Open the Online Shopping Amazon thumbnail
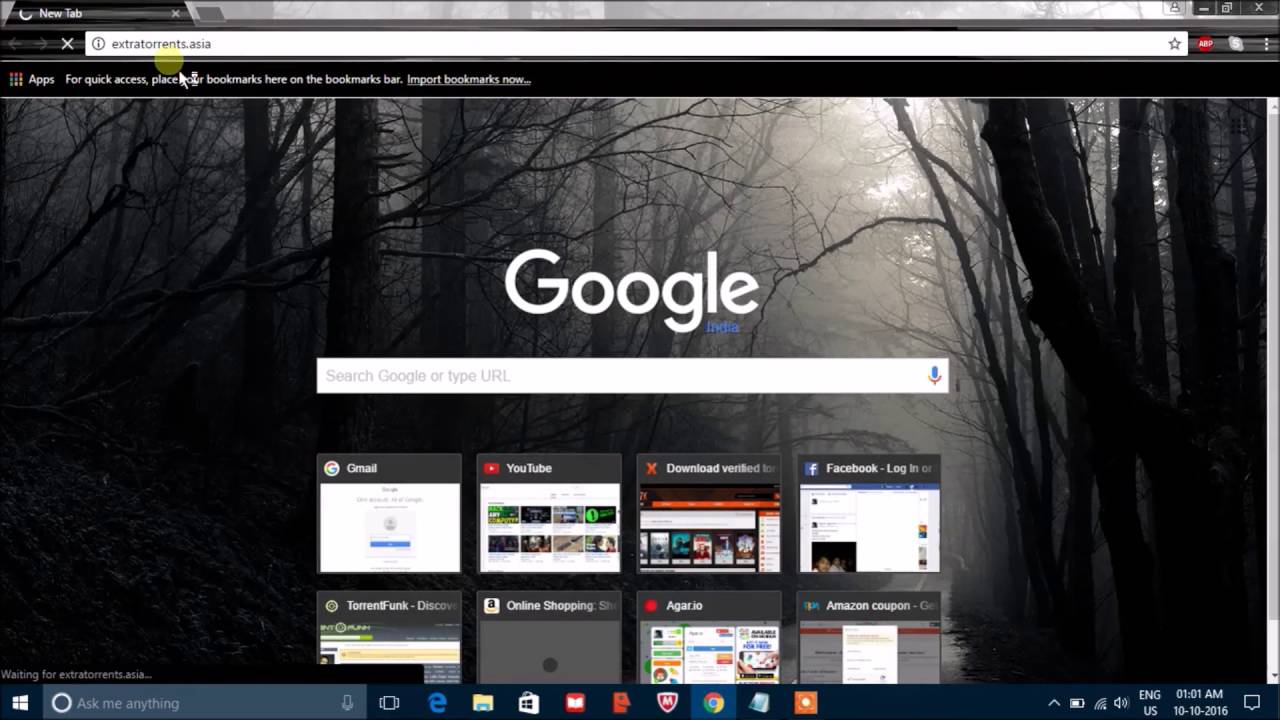The width and height of the screenshot is (1280, 720). click(x=549, y=637)
